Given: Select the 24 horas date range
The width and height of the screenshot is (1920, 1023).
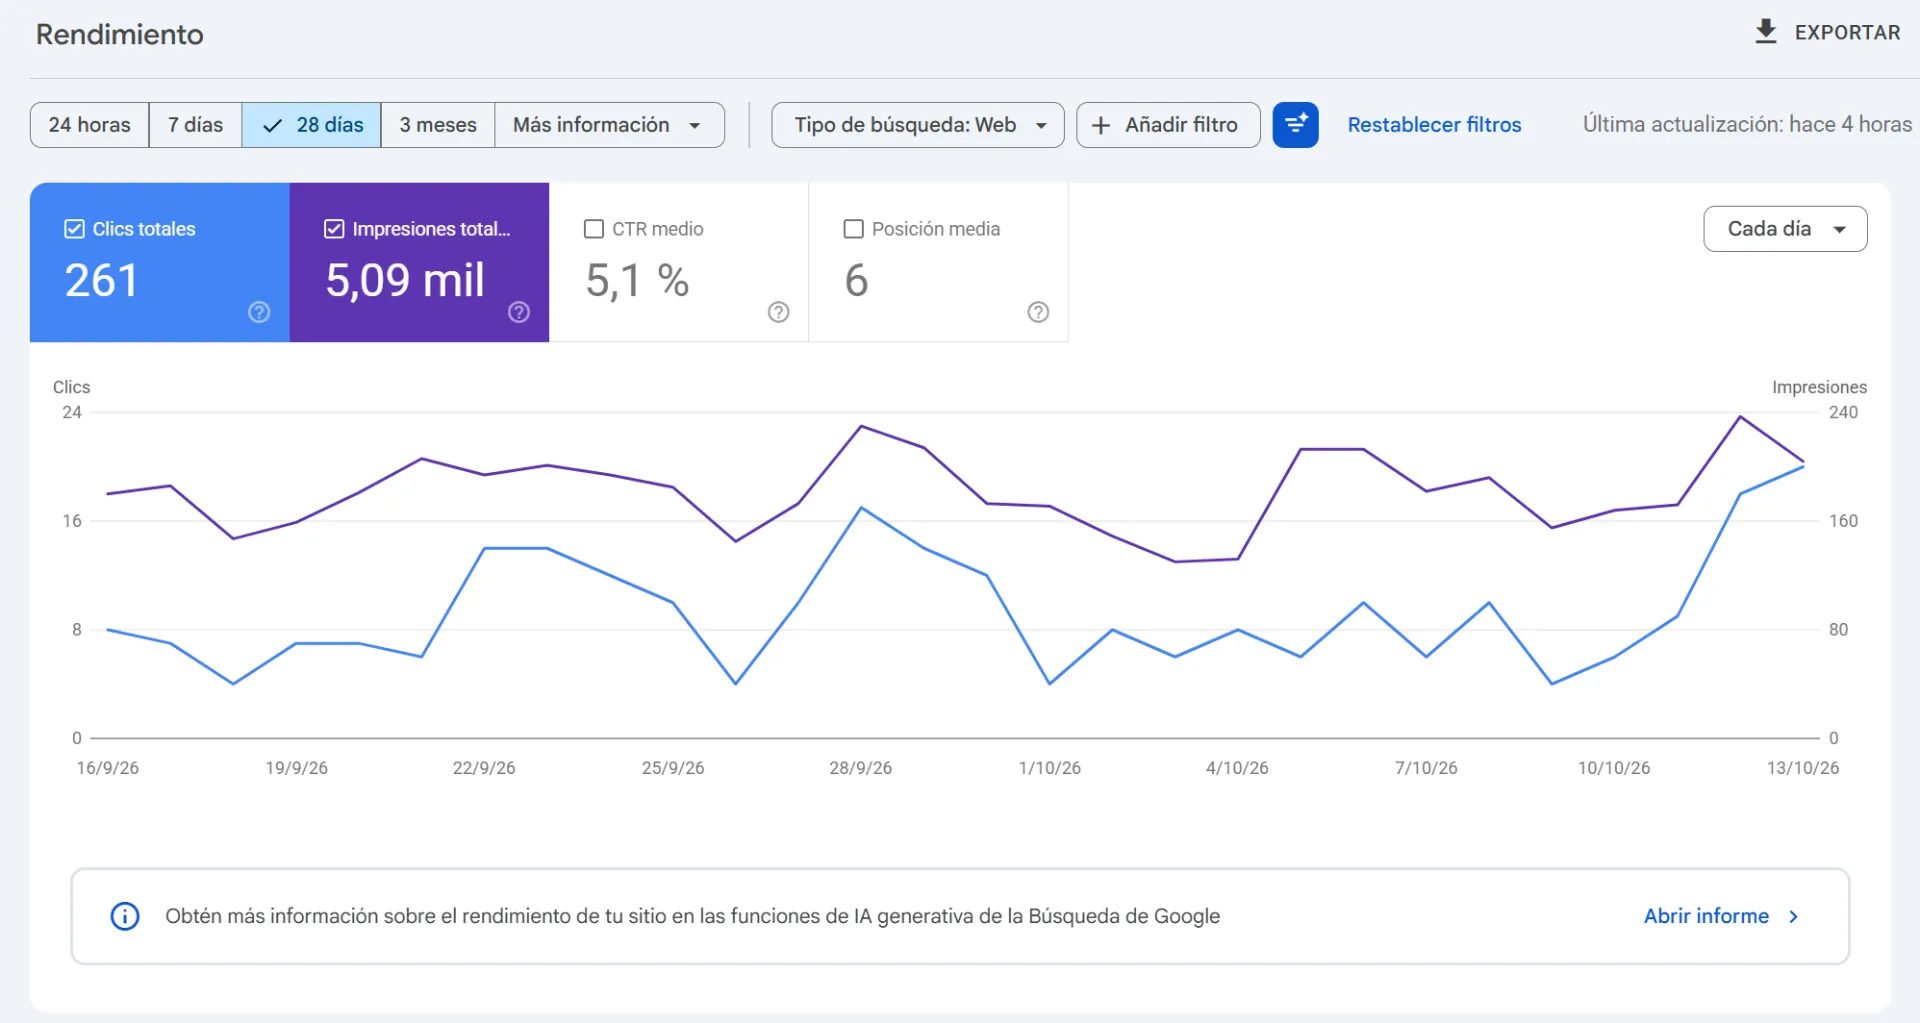Looking at the screenshot, I should coord(90,125).
